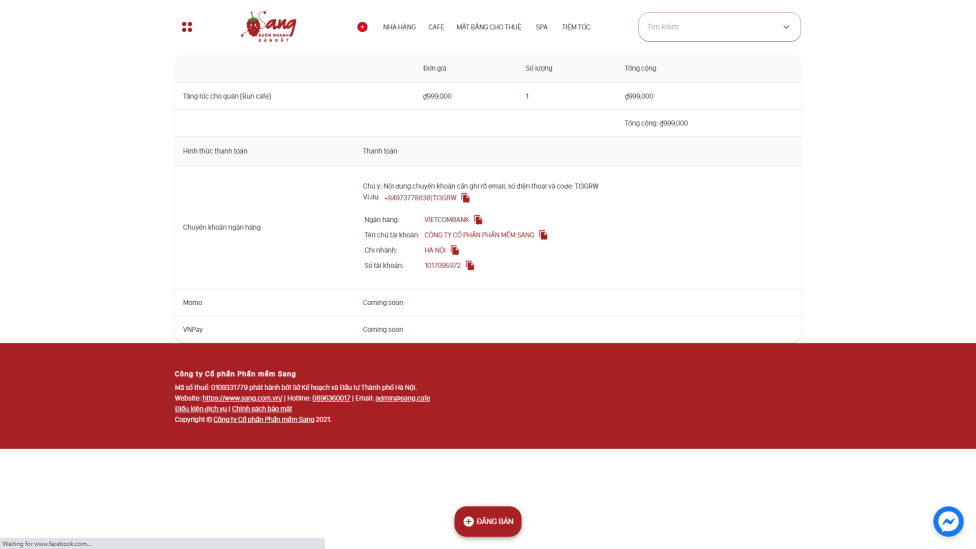Image resolution: width=976 pixels, height=549 pixels.
Task: Open the Chính sách bảo mật link
Action: coord(262,409)
